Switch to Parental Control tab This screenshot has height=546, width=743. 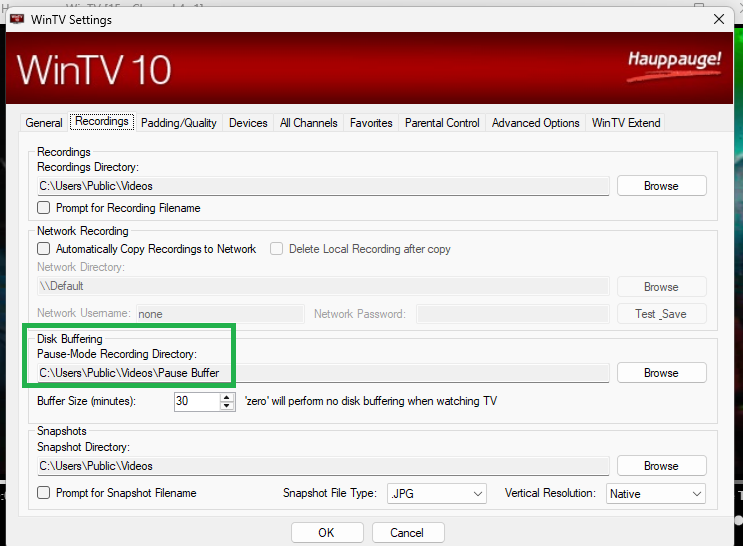click(x=442, y=123)
